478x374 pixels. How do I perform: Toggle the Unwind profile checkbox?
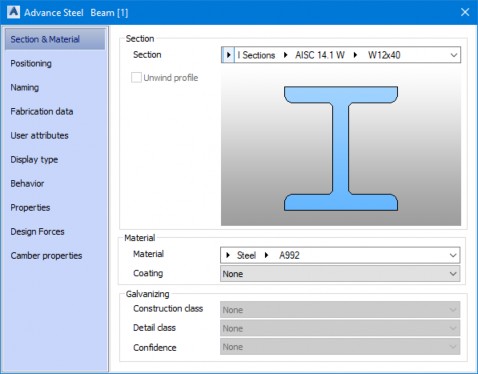tap(136, 78)
